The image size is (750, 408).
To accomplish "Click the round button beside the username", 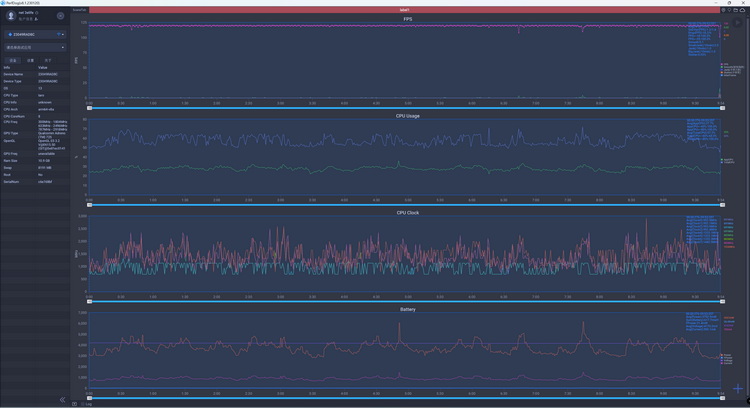I will pos(60,16).
